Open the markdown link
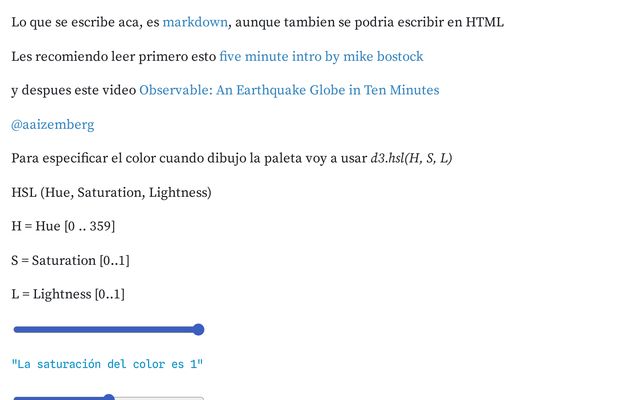Image resolution: width=640 pixels, height=400 pixels. pos(195,22)
